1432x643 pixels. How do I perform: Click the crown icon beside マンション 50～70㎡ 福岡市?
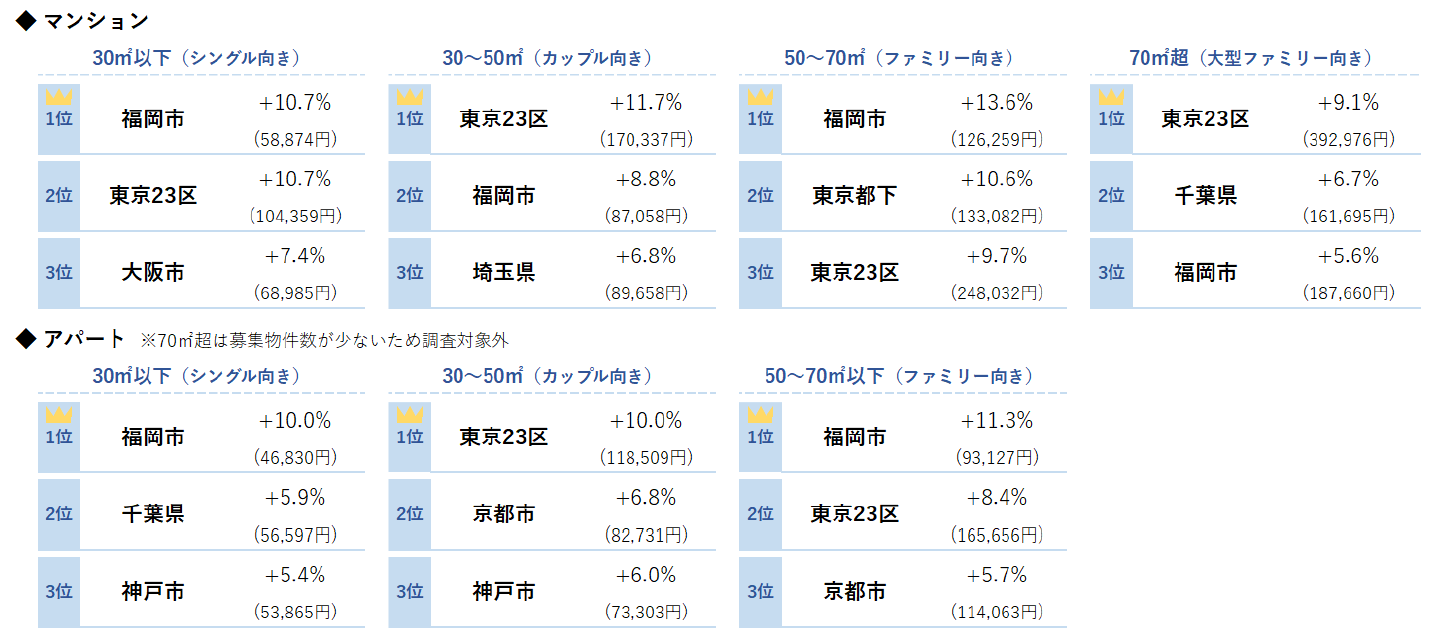761,98
